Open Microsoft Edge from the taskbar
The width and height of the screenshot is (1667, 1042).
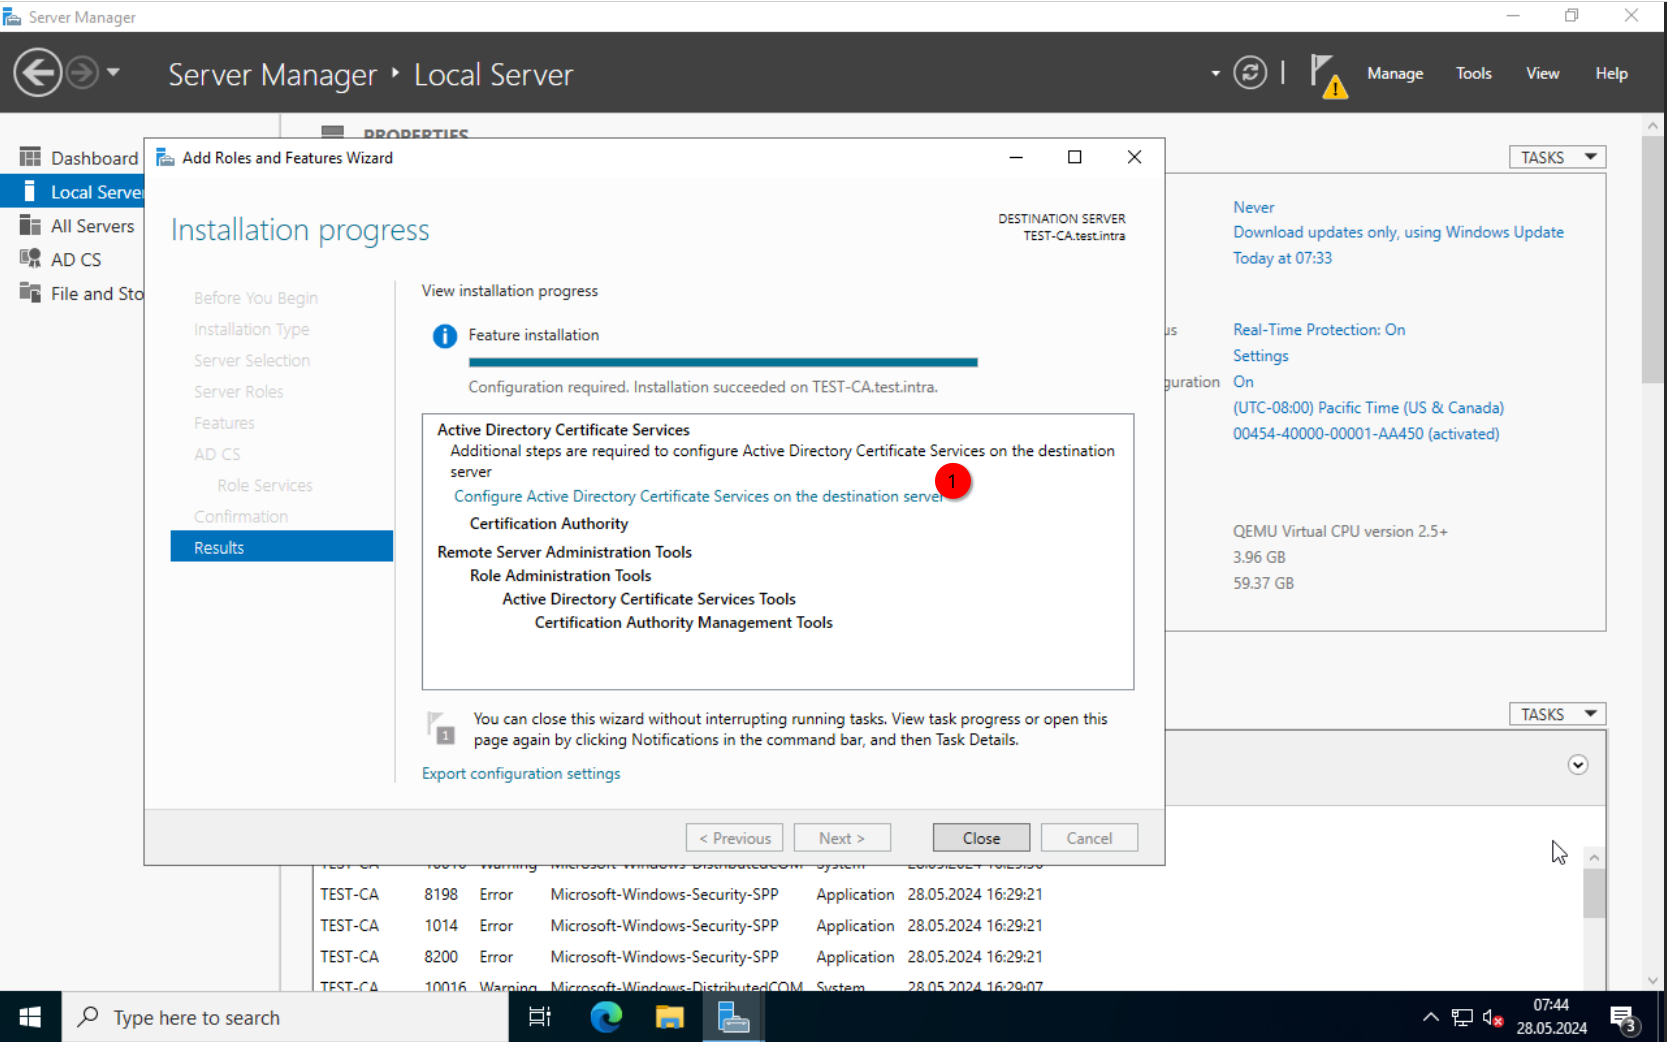pyautogui.click(x=606, y=1017)
